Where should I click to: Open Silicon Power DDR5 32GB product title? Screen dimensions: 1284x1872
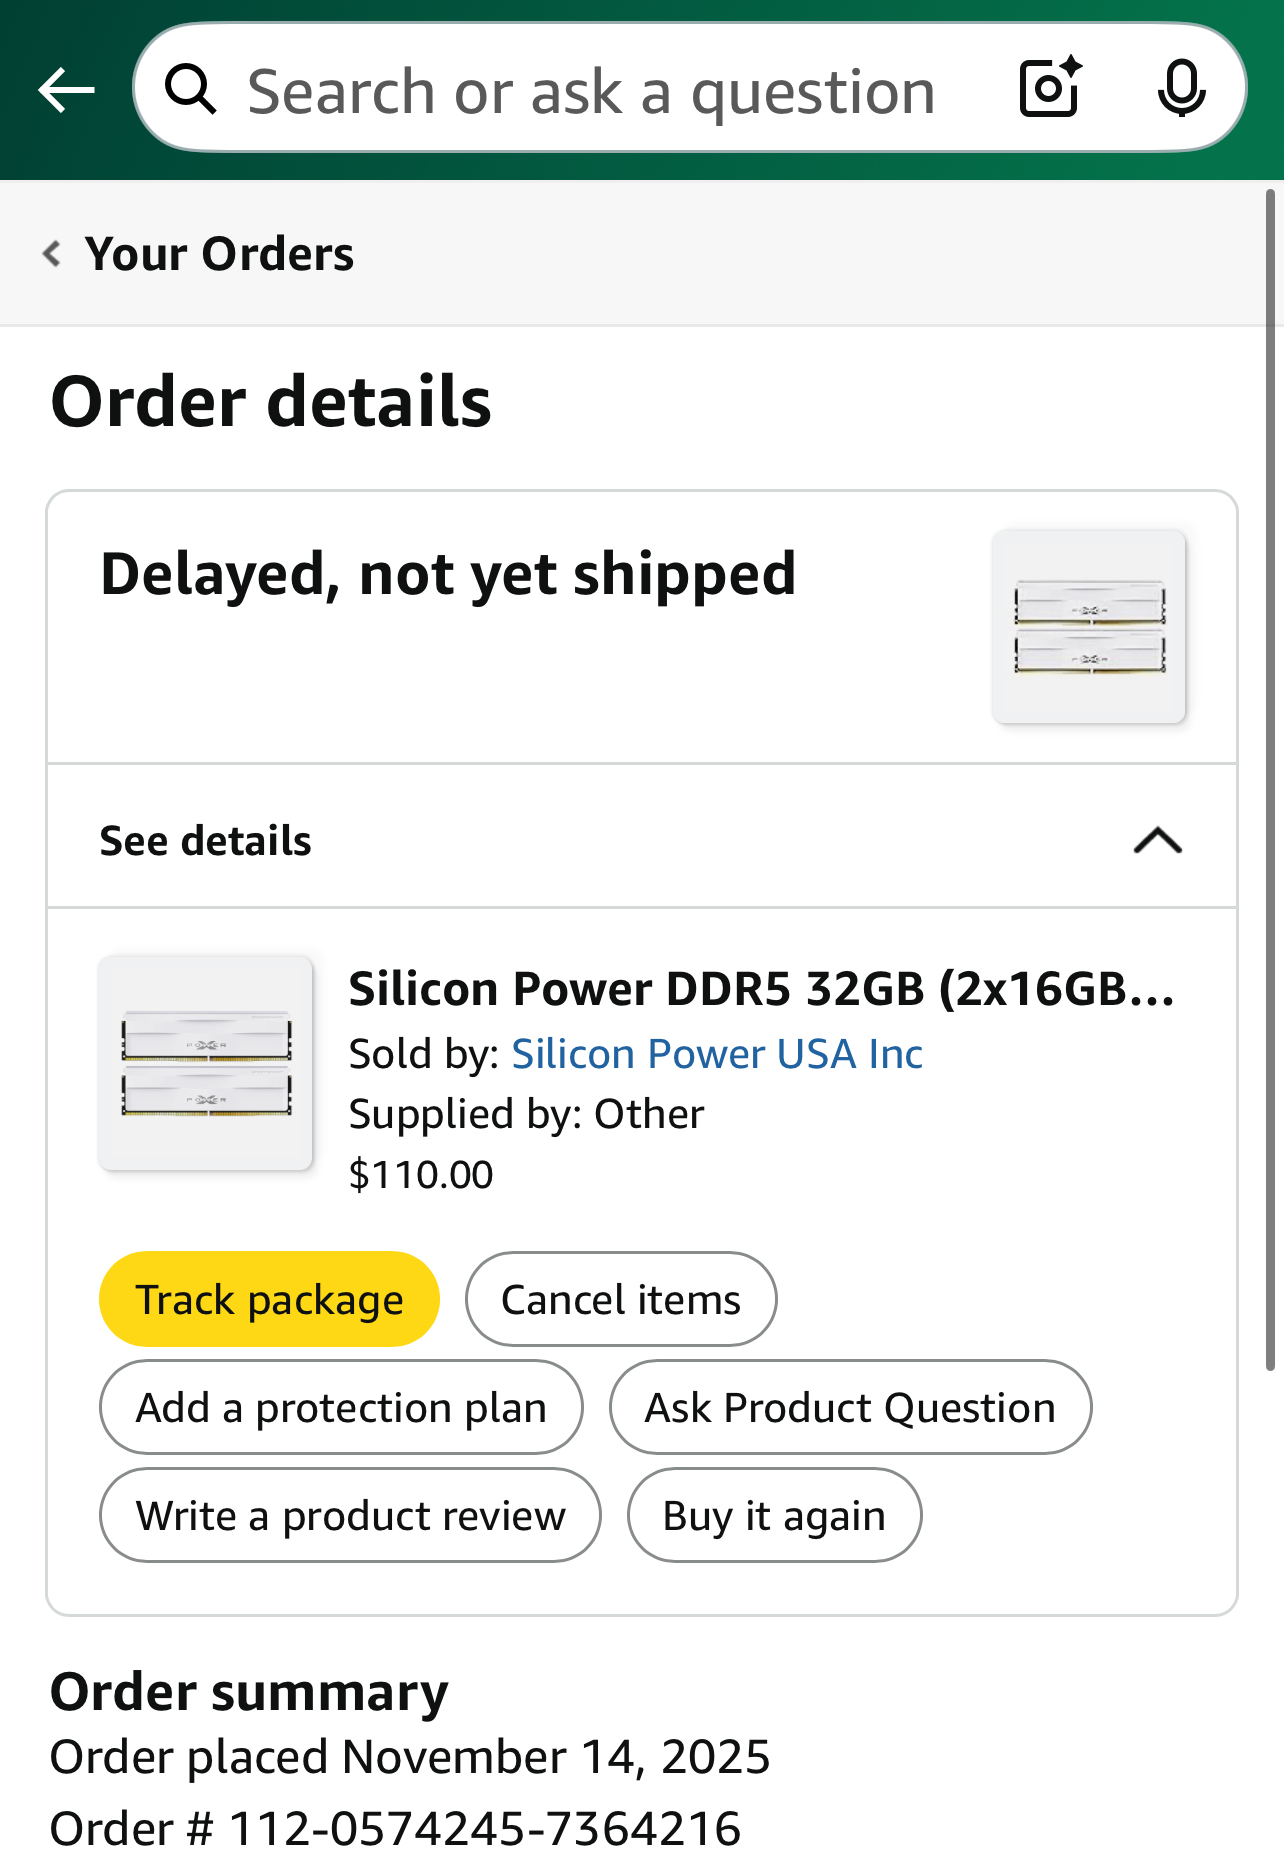coord(761,989)
